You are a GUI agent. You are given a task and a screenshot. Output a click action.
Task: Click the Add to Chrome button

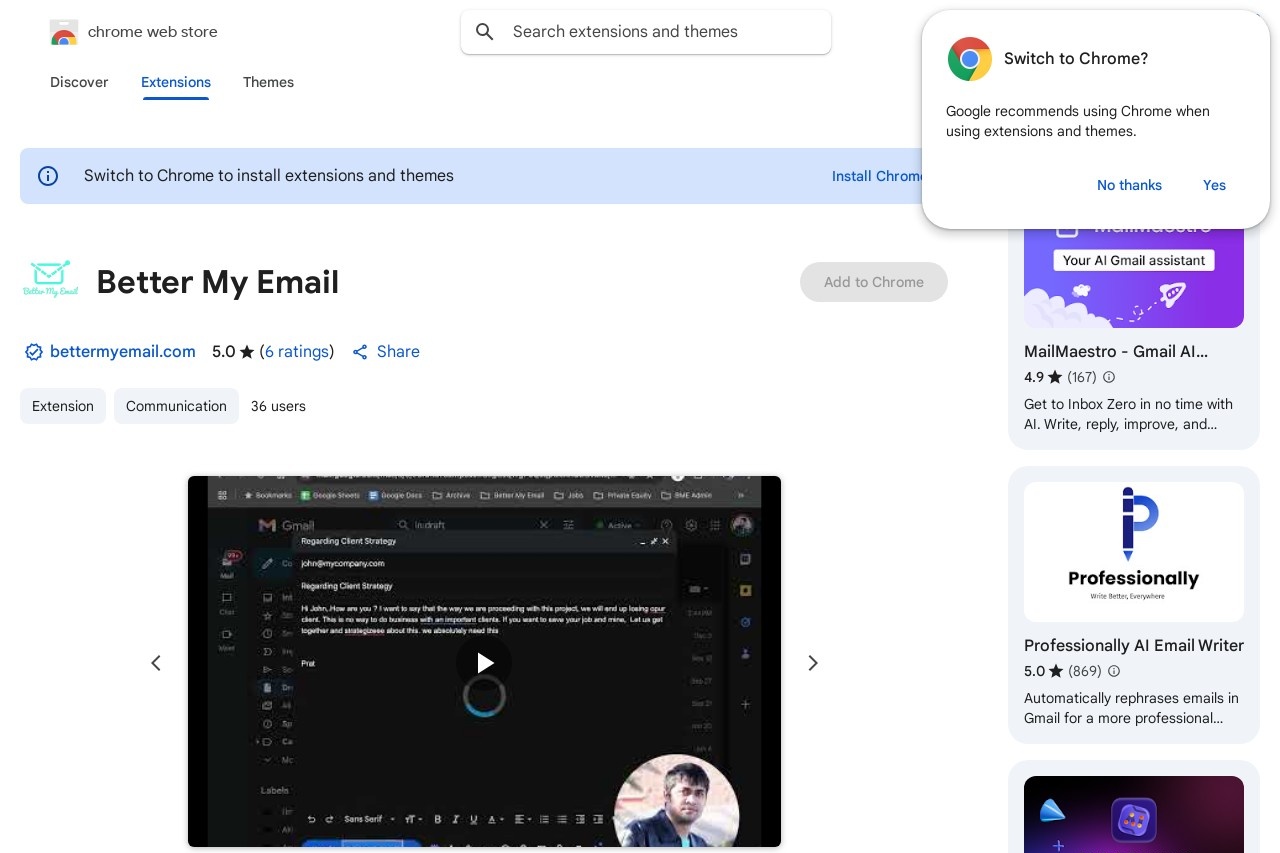(874, 282)
